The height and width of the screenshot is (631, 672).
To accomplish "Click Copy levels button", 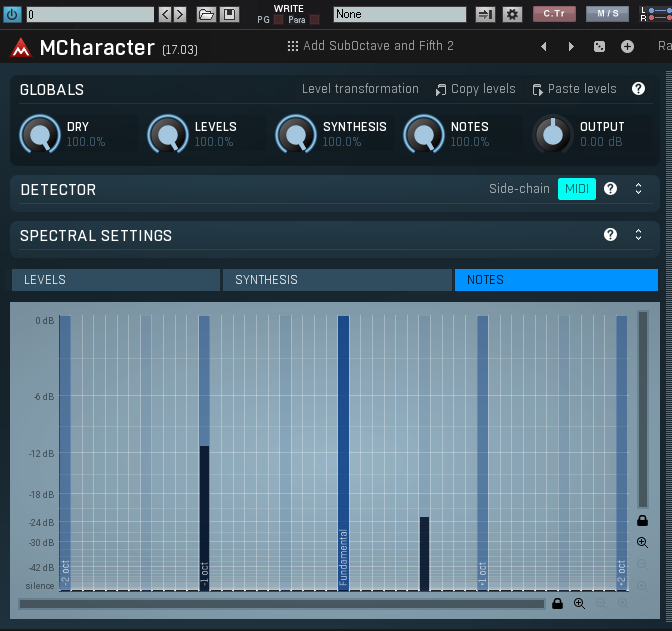I will pyautogui.click(x=476, y=89).
